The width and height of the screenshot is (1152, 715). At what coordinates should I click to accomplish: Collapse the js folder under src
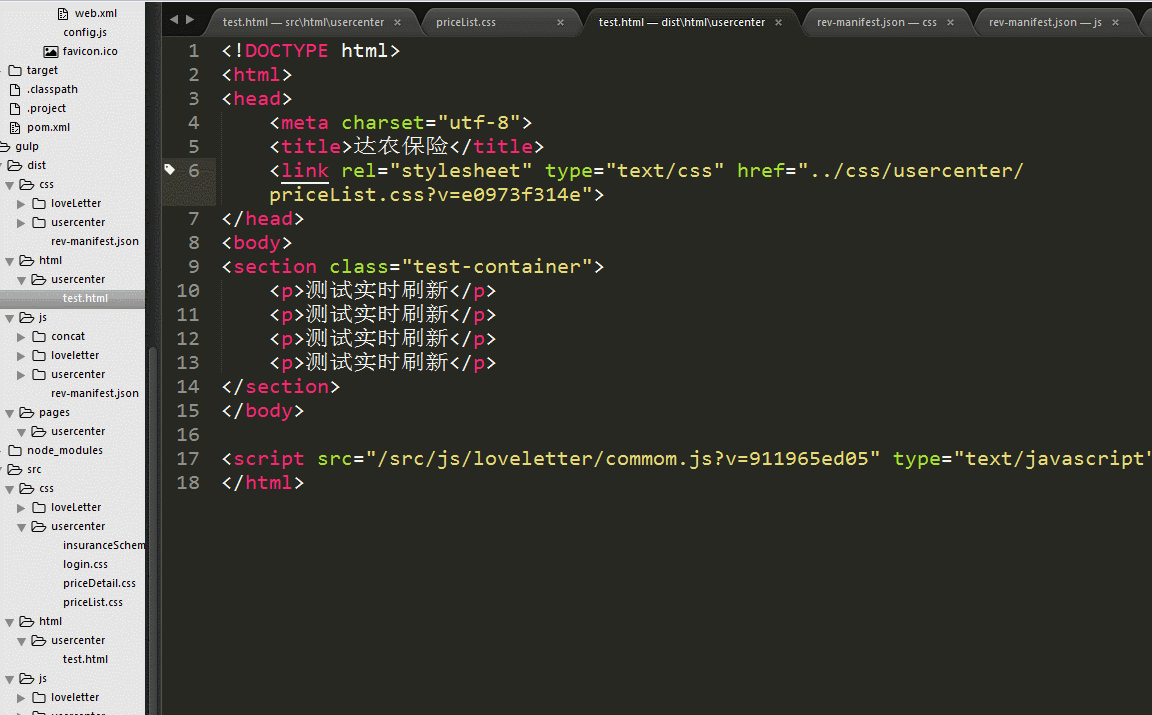[x=10, y=680]
